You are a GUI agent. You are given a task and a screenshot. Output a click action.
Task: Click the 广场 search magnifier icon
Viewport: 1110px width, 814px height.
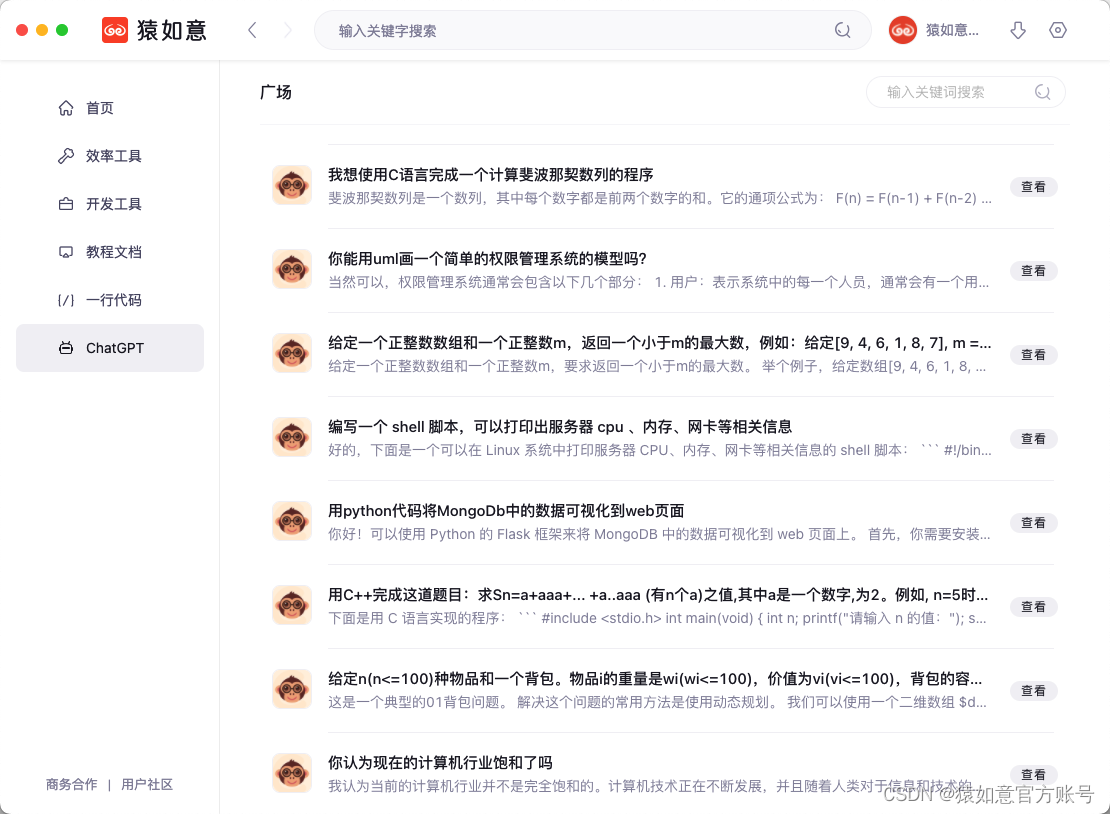click(x=1042, y=92)
